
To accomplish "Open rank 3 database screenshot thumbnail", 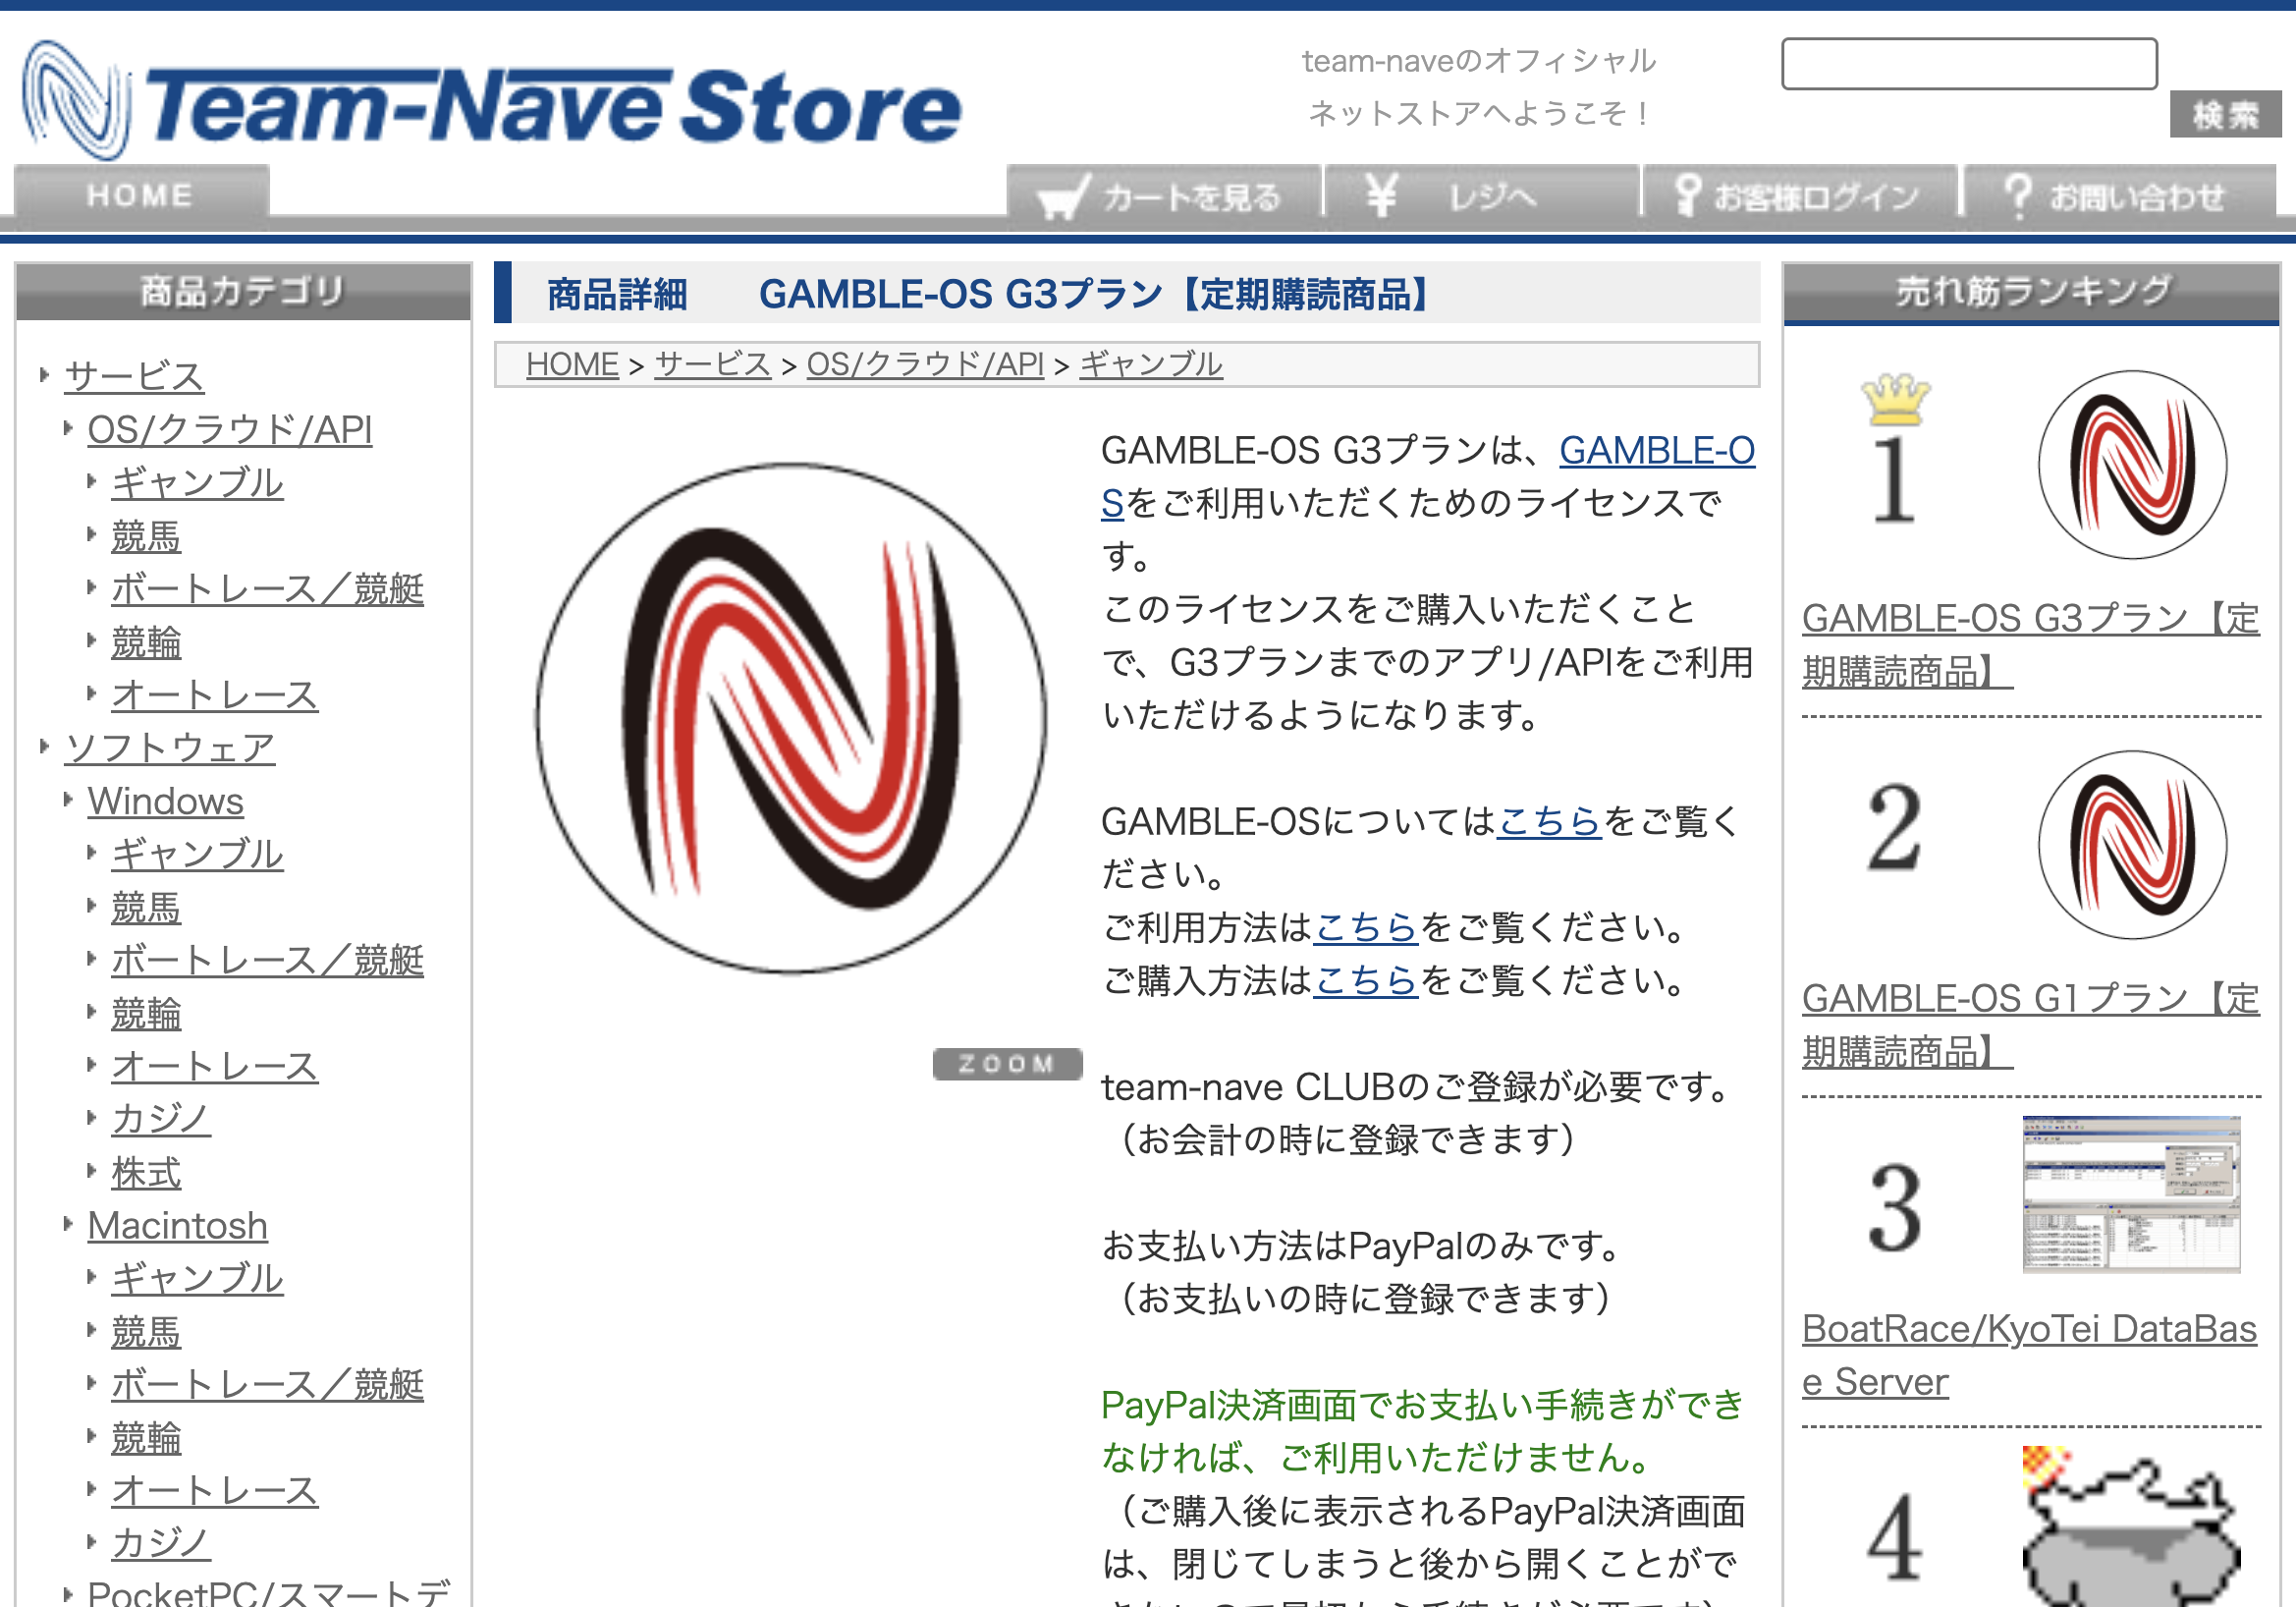I will point(2131,1195).
